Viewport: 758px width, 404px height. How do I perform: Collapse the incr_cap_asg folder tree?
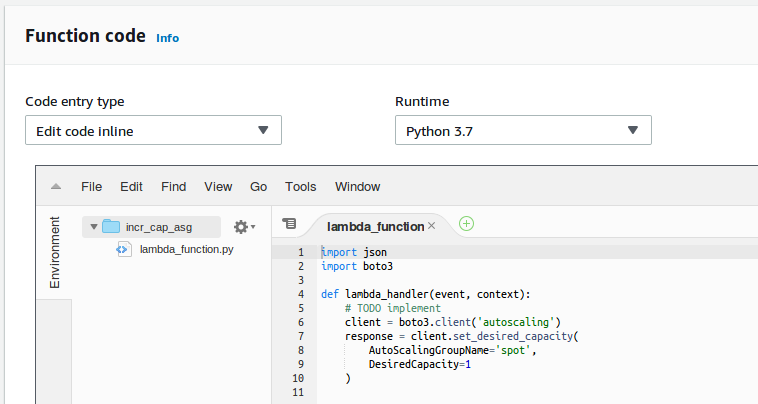94,227
